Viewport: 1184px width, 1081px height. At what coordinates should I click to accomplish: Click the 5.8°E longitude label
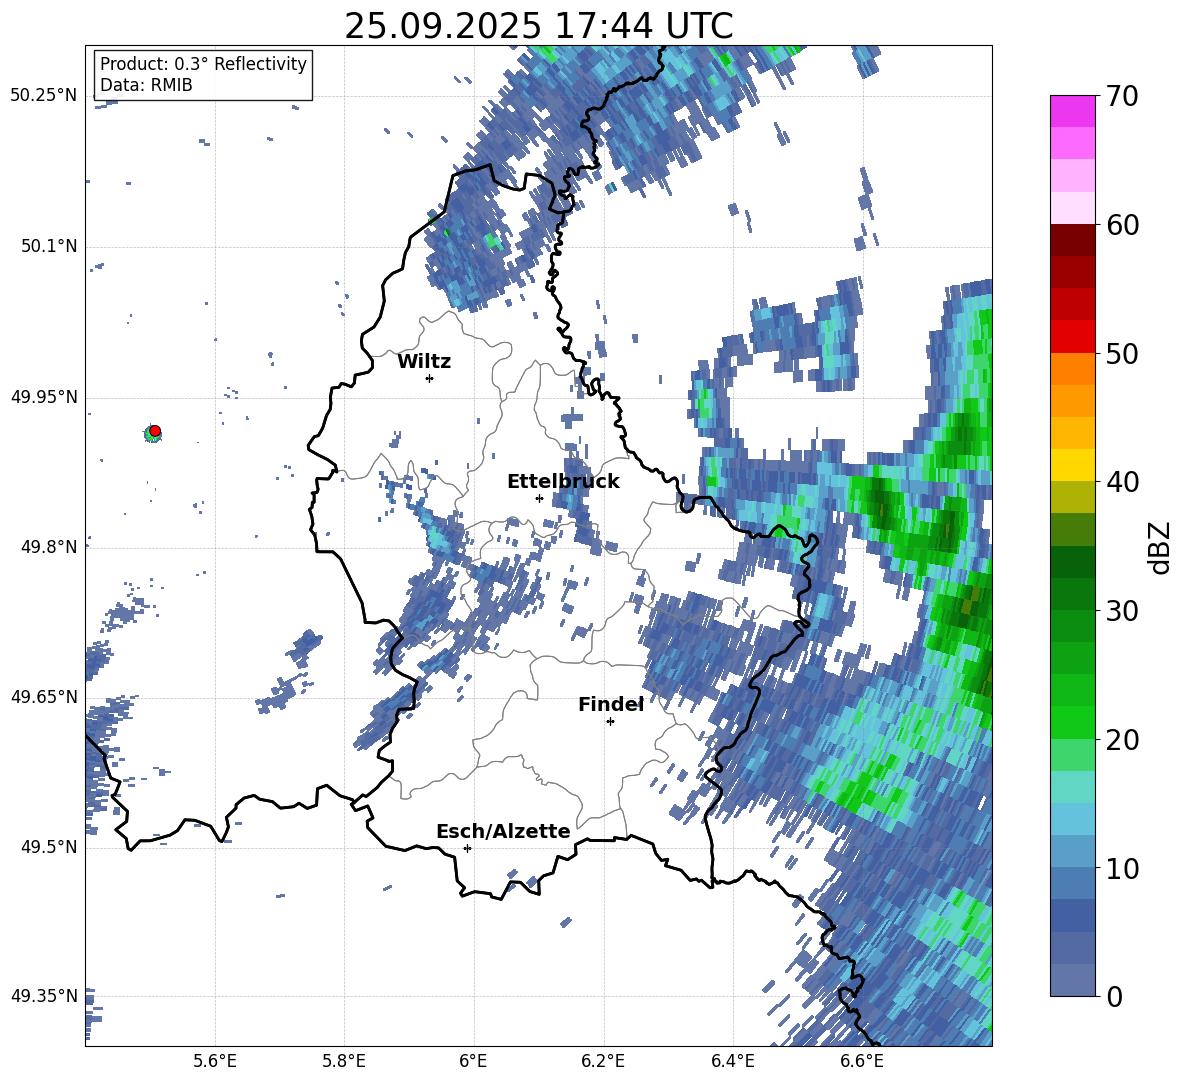344,1061
